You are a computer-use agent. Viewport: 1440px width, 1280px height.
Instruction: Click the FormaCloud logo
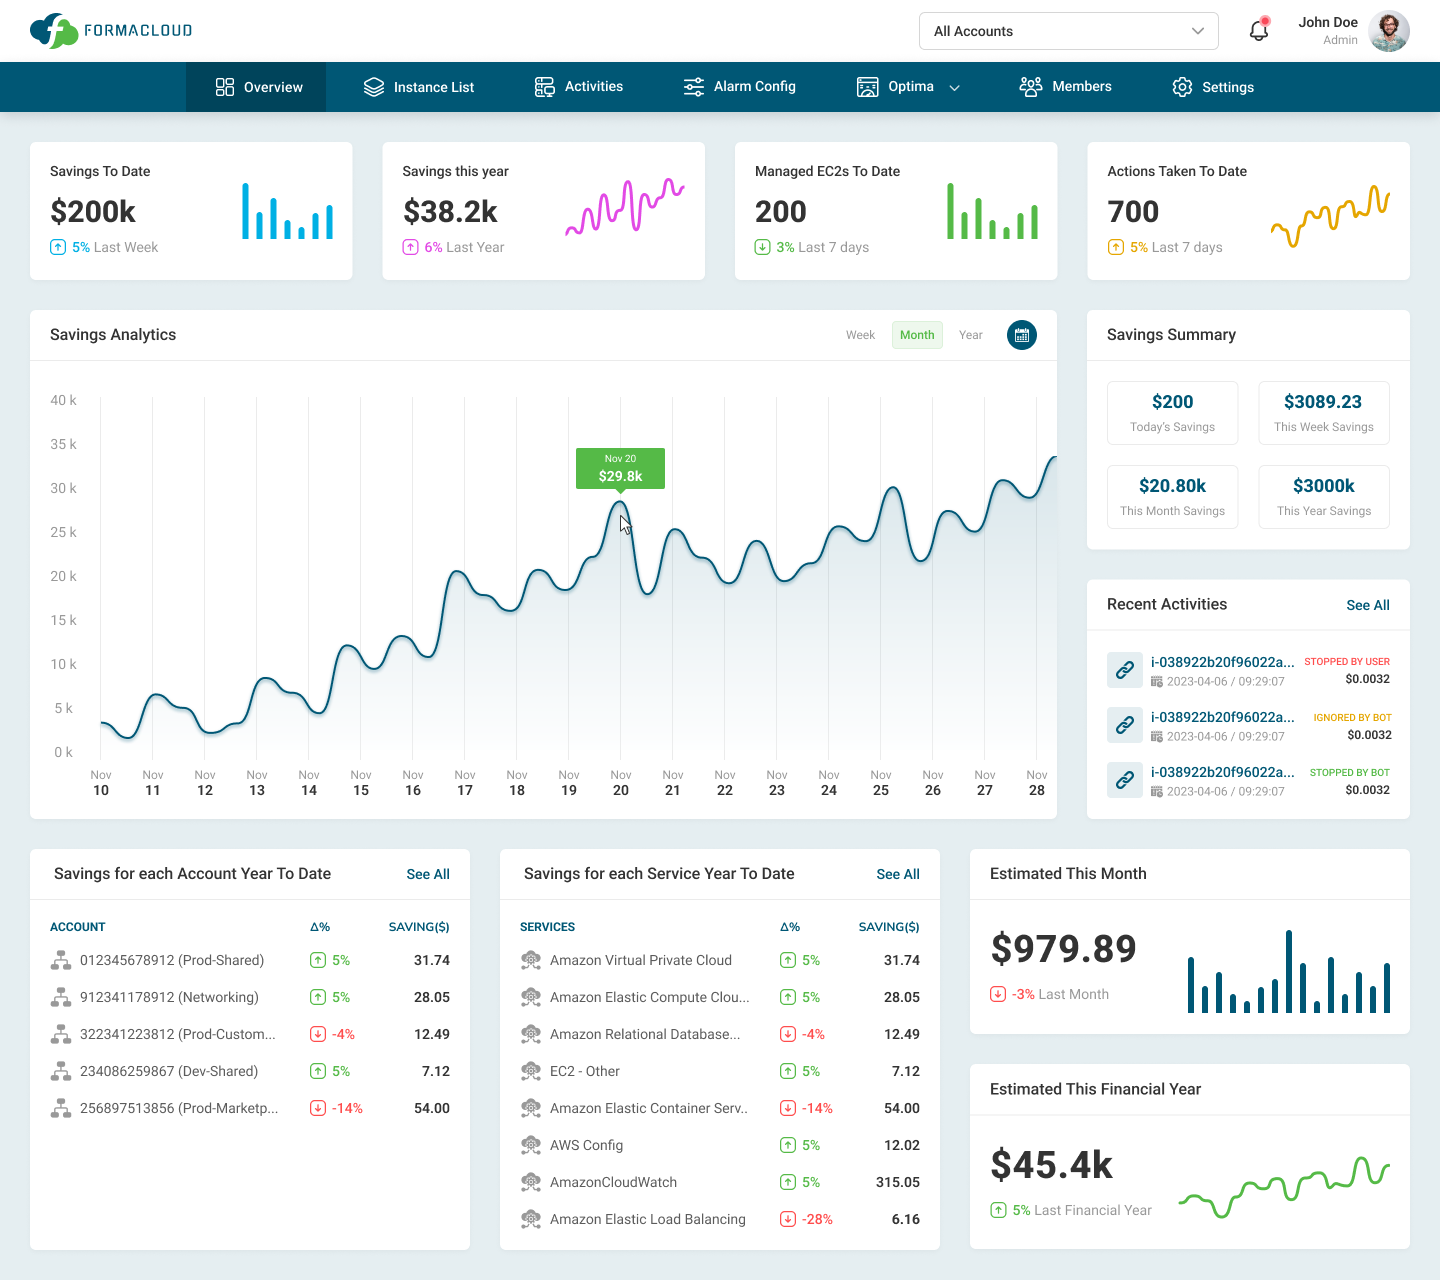[x=111, y=31]
